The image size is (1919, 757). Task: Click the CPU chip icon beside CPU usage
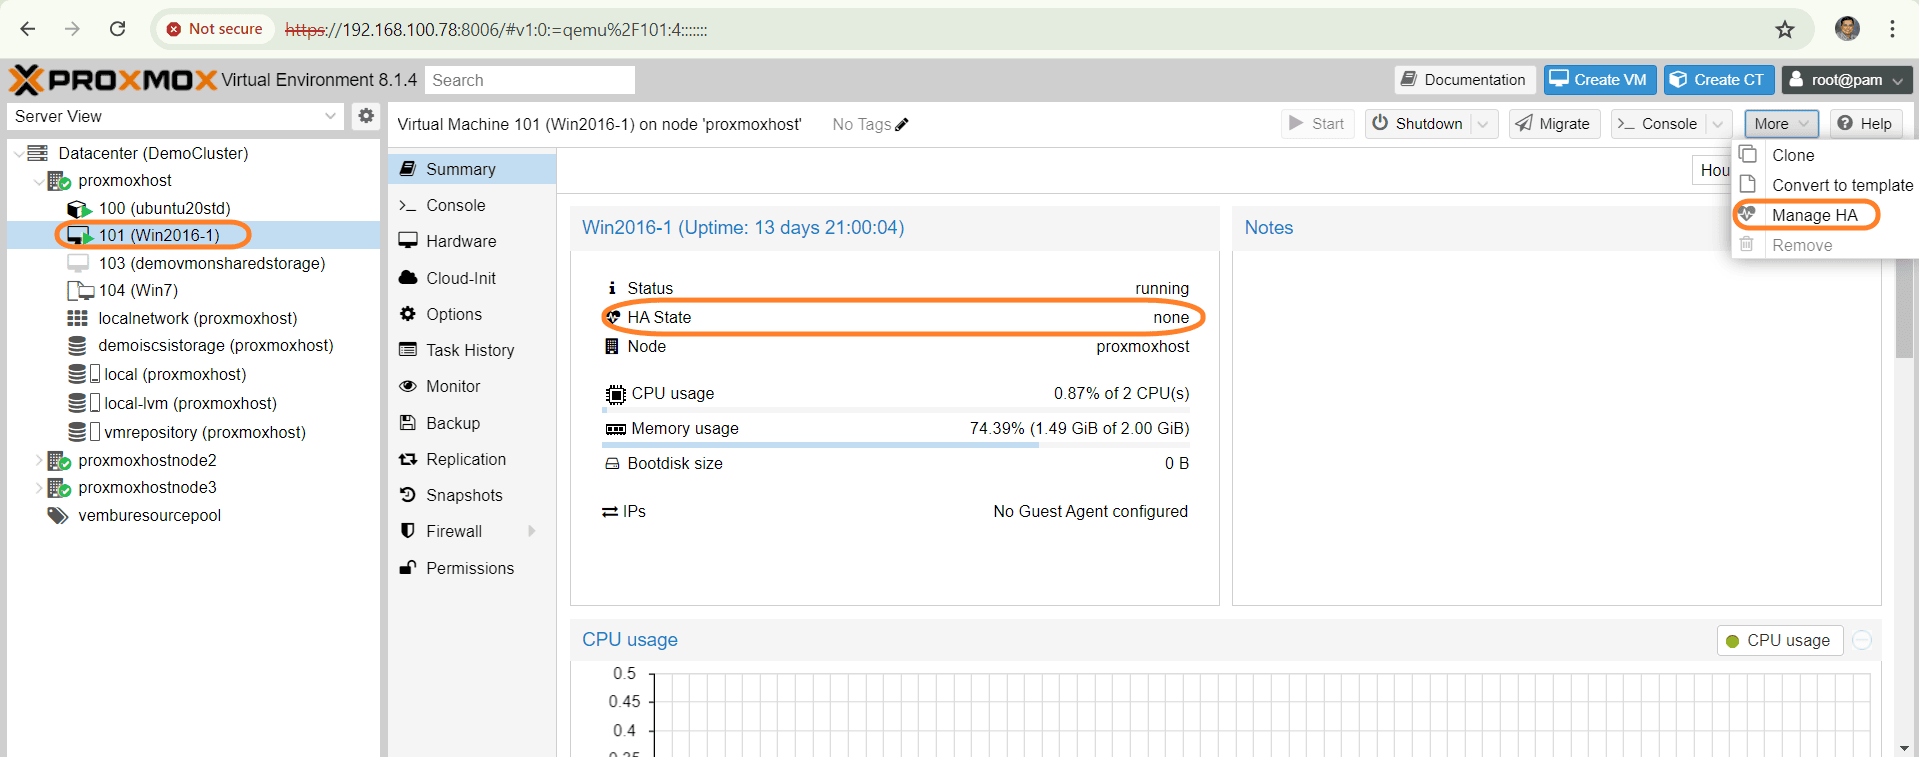tap(615, 394)
